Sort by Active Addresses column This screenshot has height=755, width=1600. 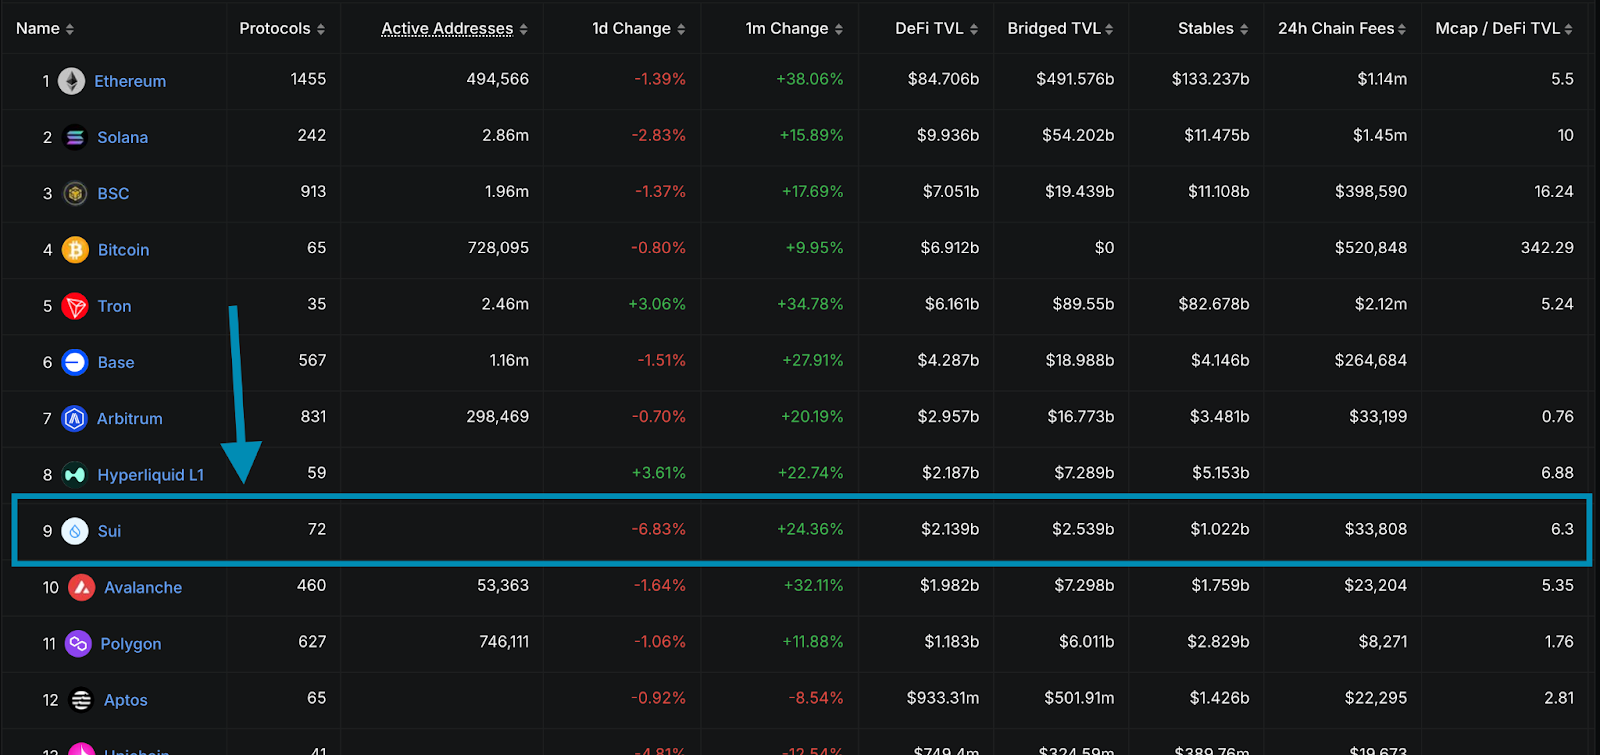click(455, 28)
